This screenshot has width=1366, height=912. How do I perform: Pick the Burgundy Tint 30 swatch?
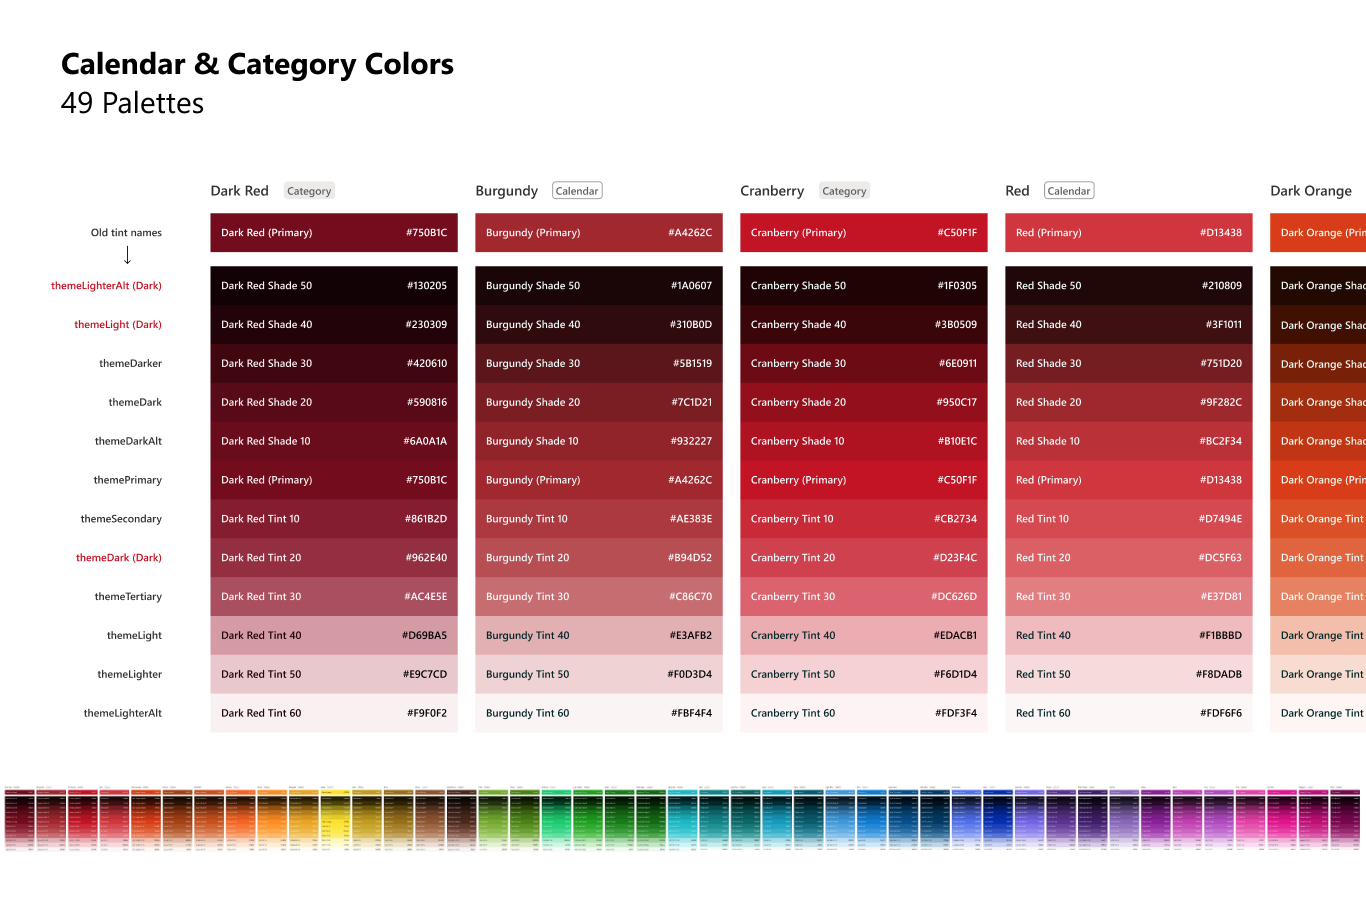[599, 596]
